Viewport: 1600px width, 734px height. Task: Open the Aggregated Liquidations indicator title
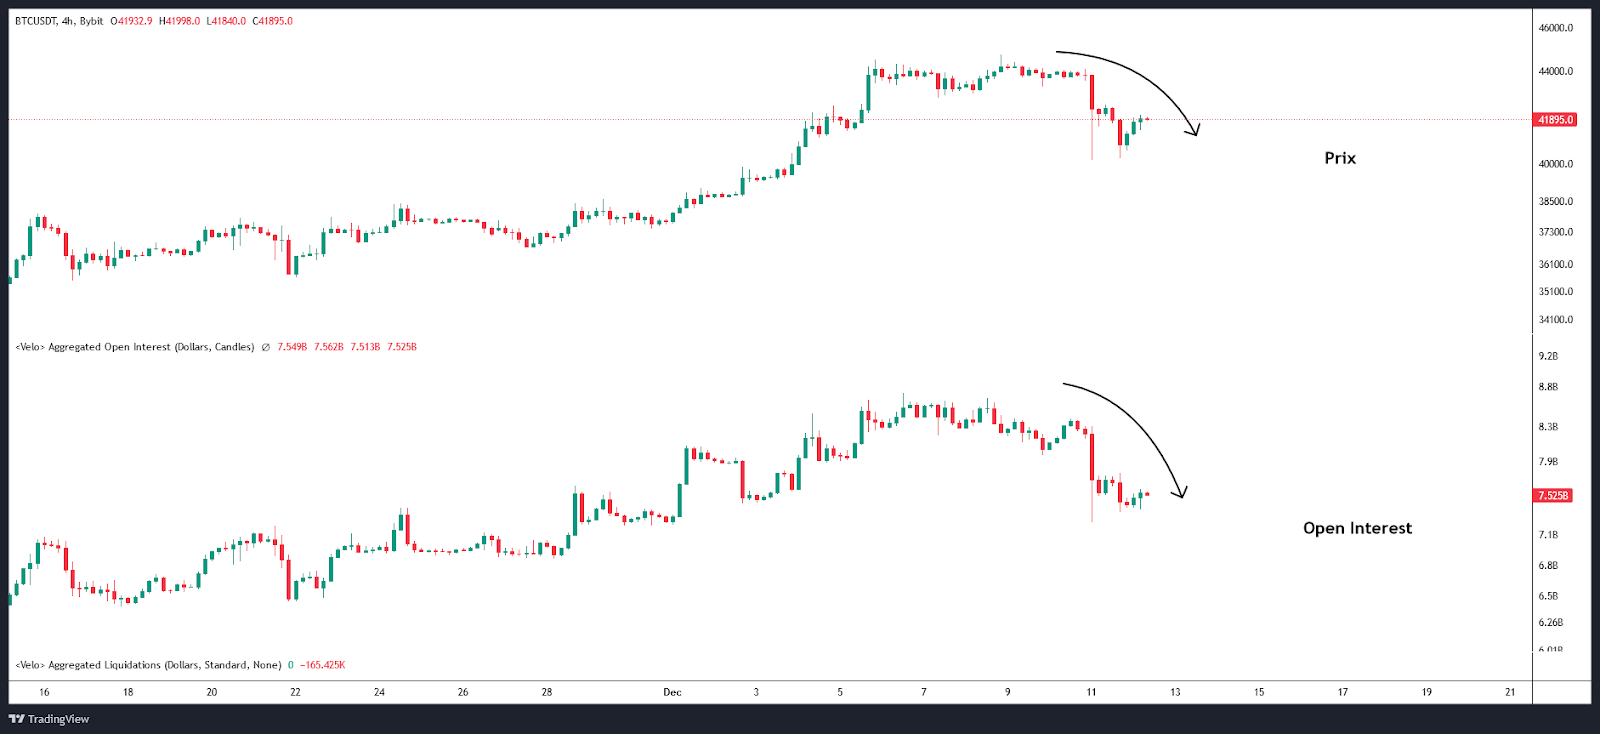click(x=148, y=665)
